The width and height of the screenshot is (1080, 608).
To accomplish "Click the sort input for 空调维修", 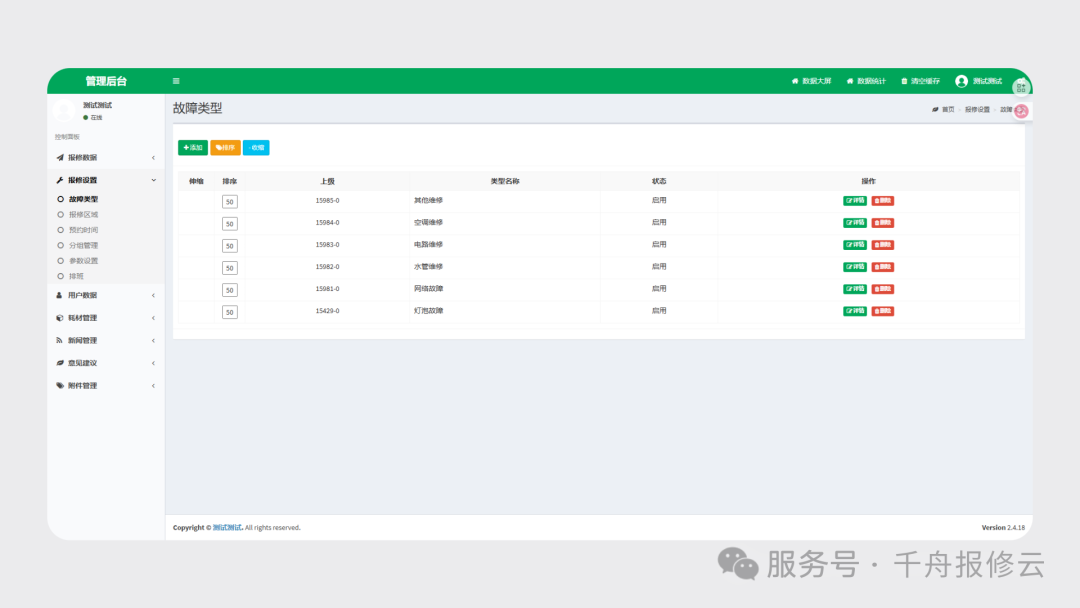I will (230, 224).
